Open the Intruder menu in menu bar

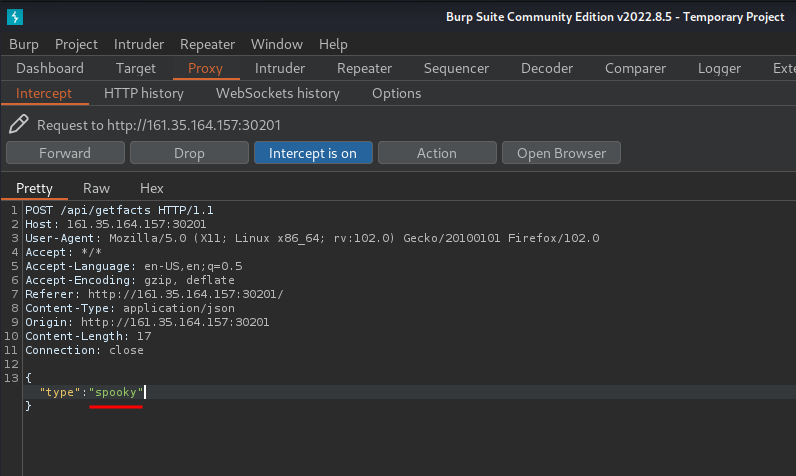coord(139,45)
